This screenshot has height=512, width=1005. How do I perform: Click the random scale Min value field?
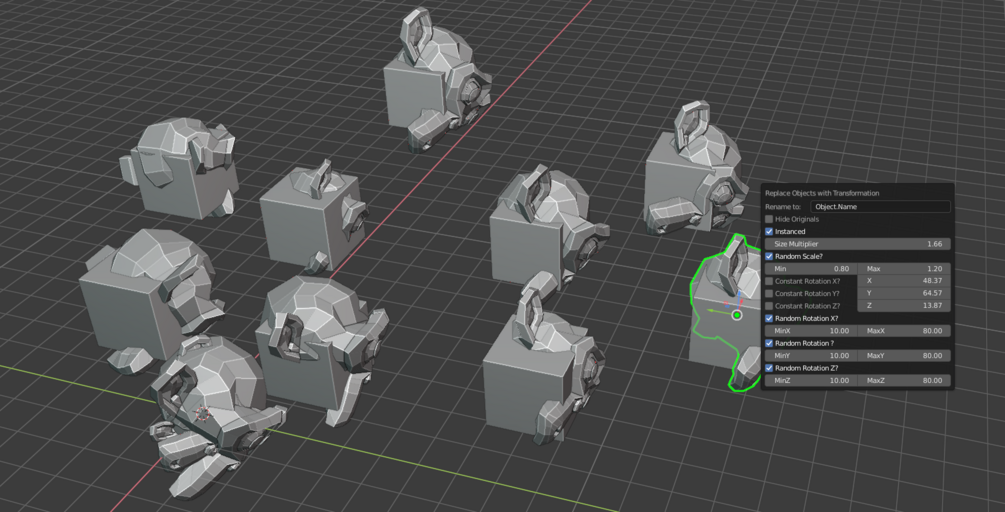click(811, 268)
